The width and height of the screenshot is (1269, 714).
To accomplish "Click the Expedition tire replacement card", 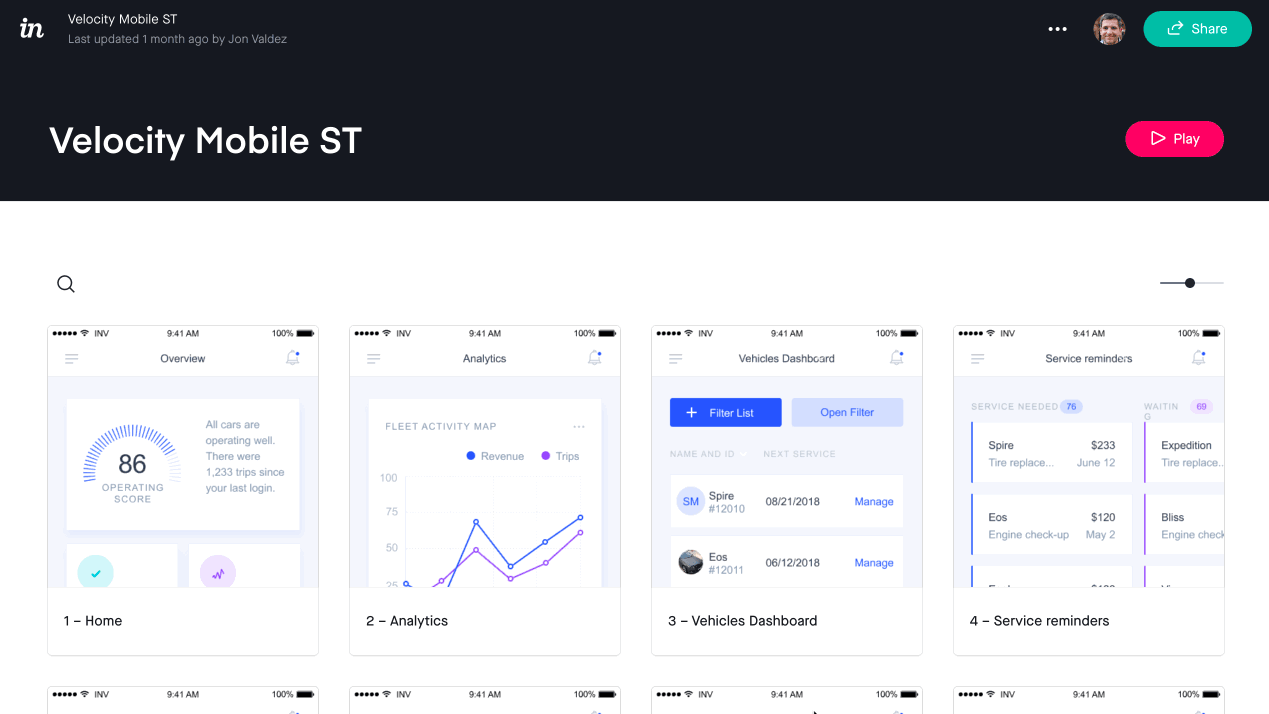I will tap(1185, 454).
